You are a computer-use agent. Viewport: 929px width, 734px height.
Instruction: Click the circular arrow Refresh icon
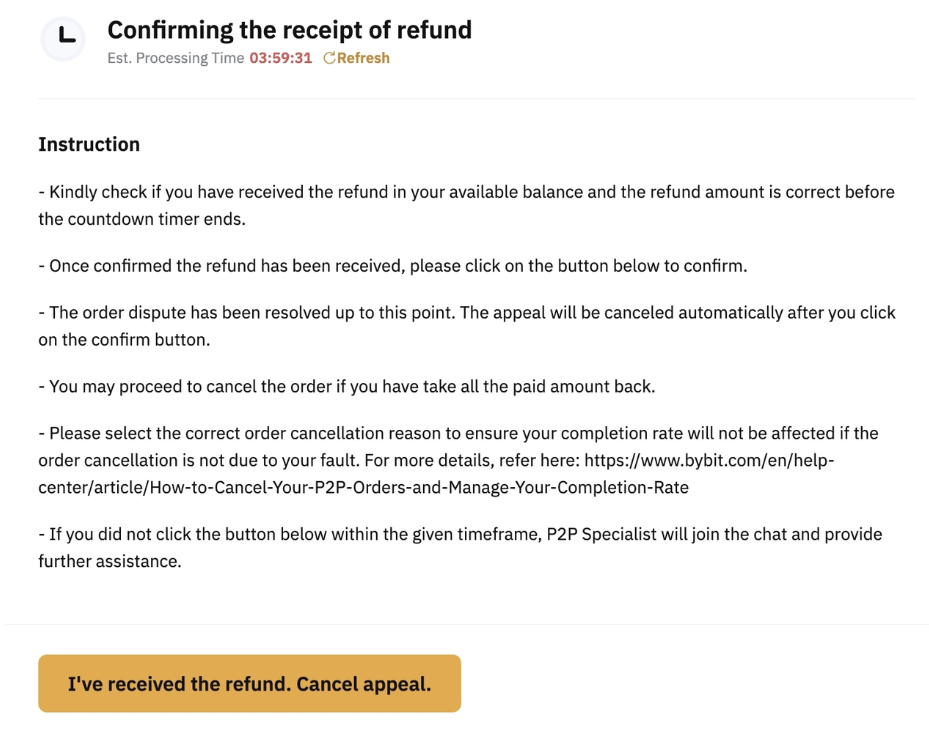click(x=330, y=58)
